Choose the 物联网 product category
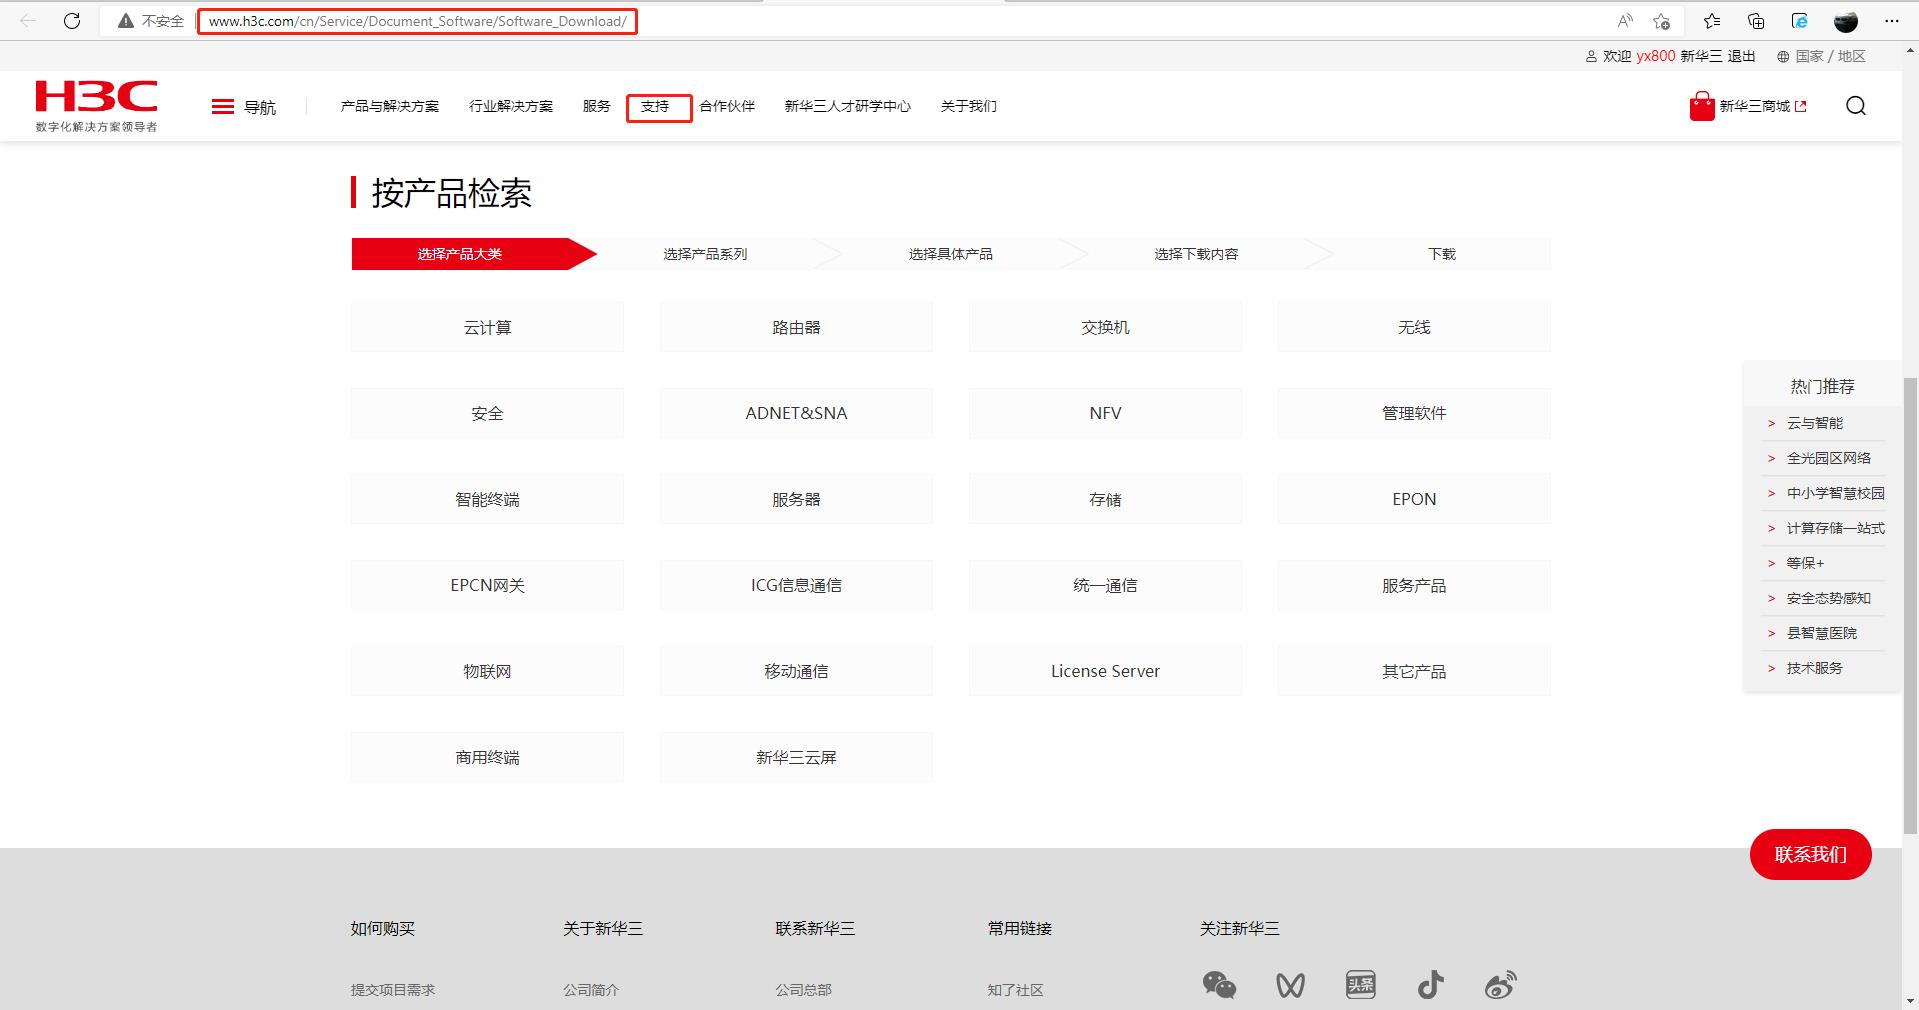This screenshot has width=1919, height=1010. (487, 671)
